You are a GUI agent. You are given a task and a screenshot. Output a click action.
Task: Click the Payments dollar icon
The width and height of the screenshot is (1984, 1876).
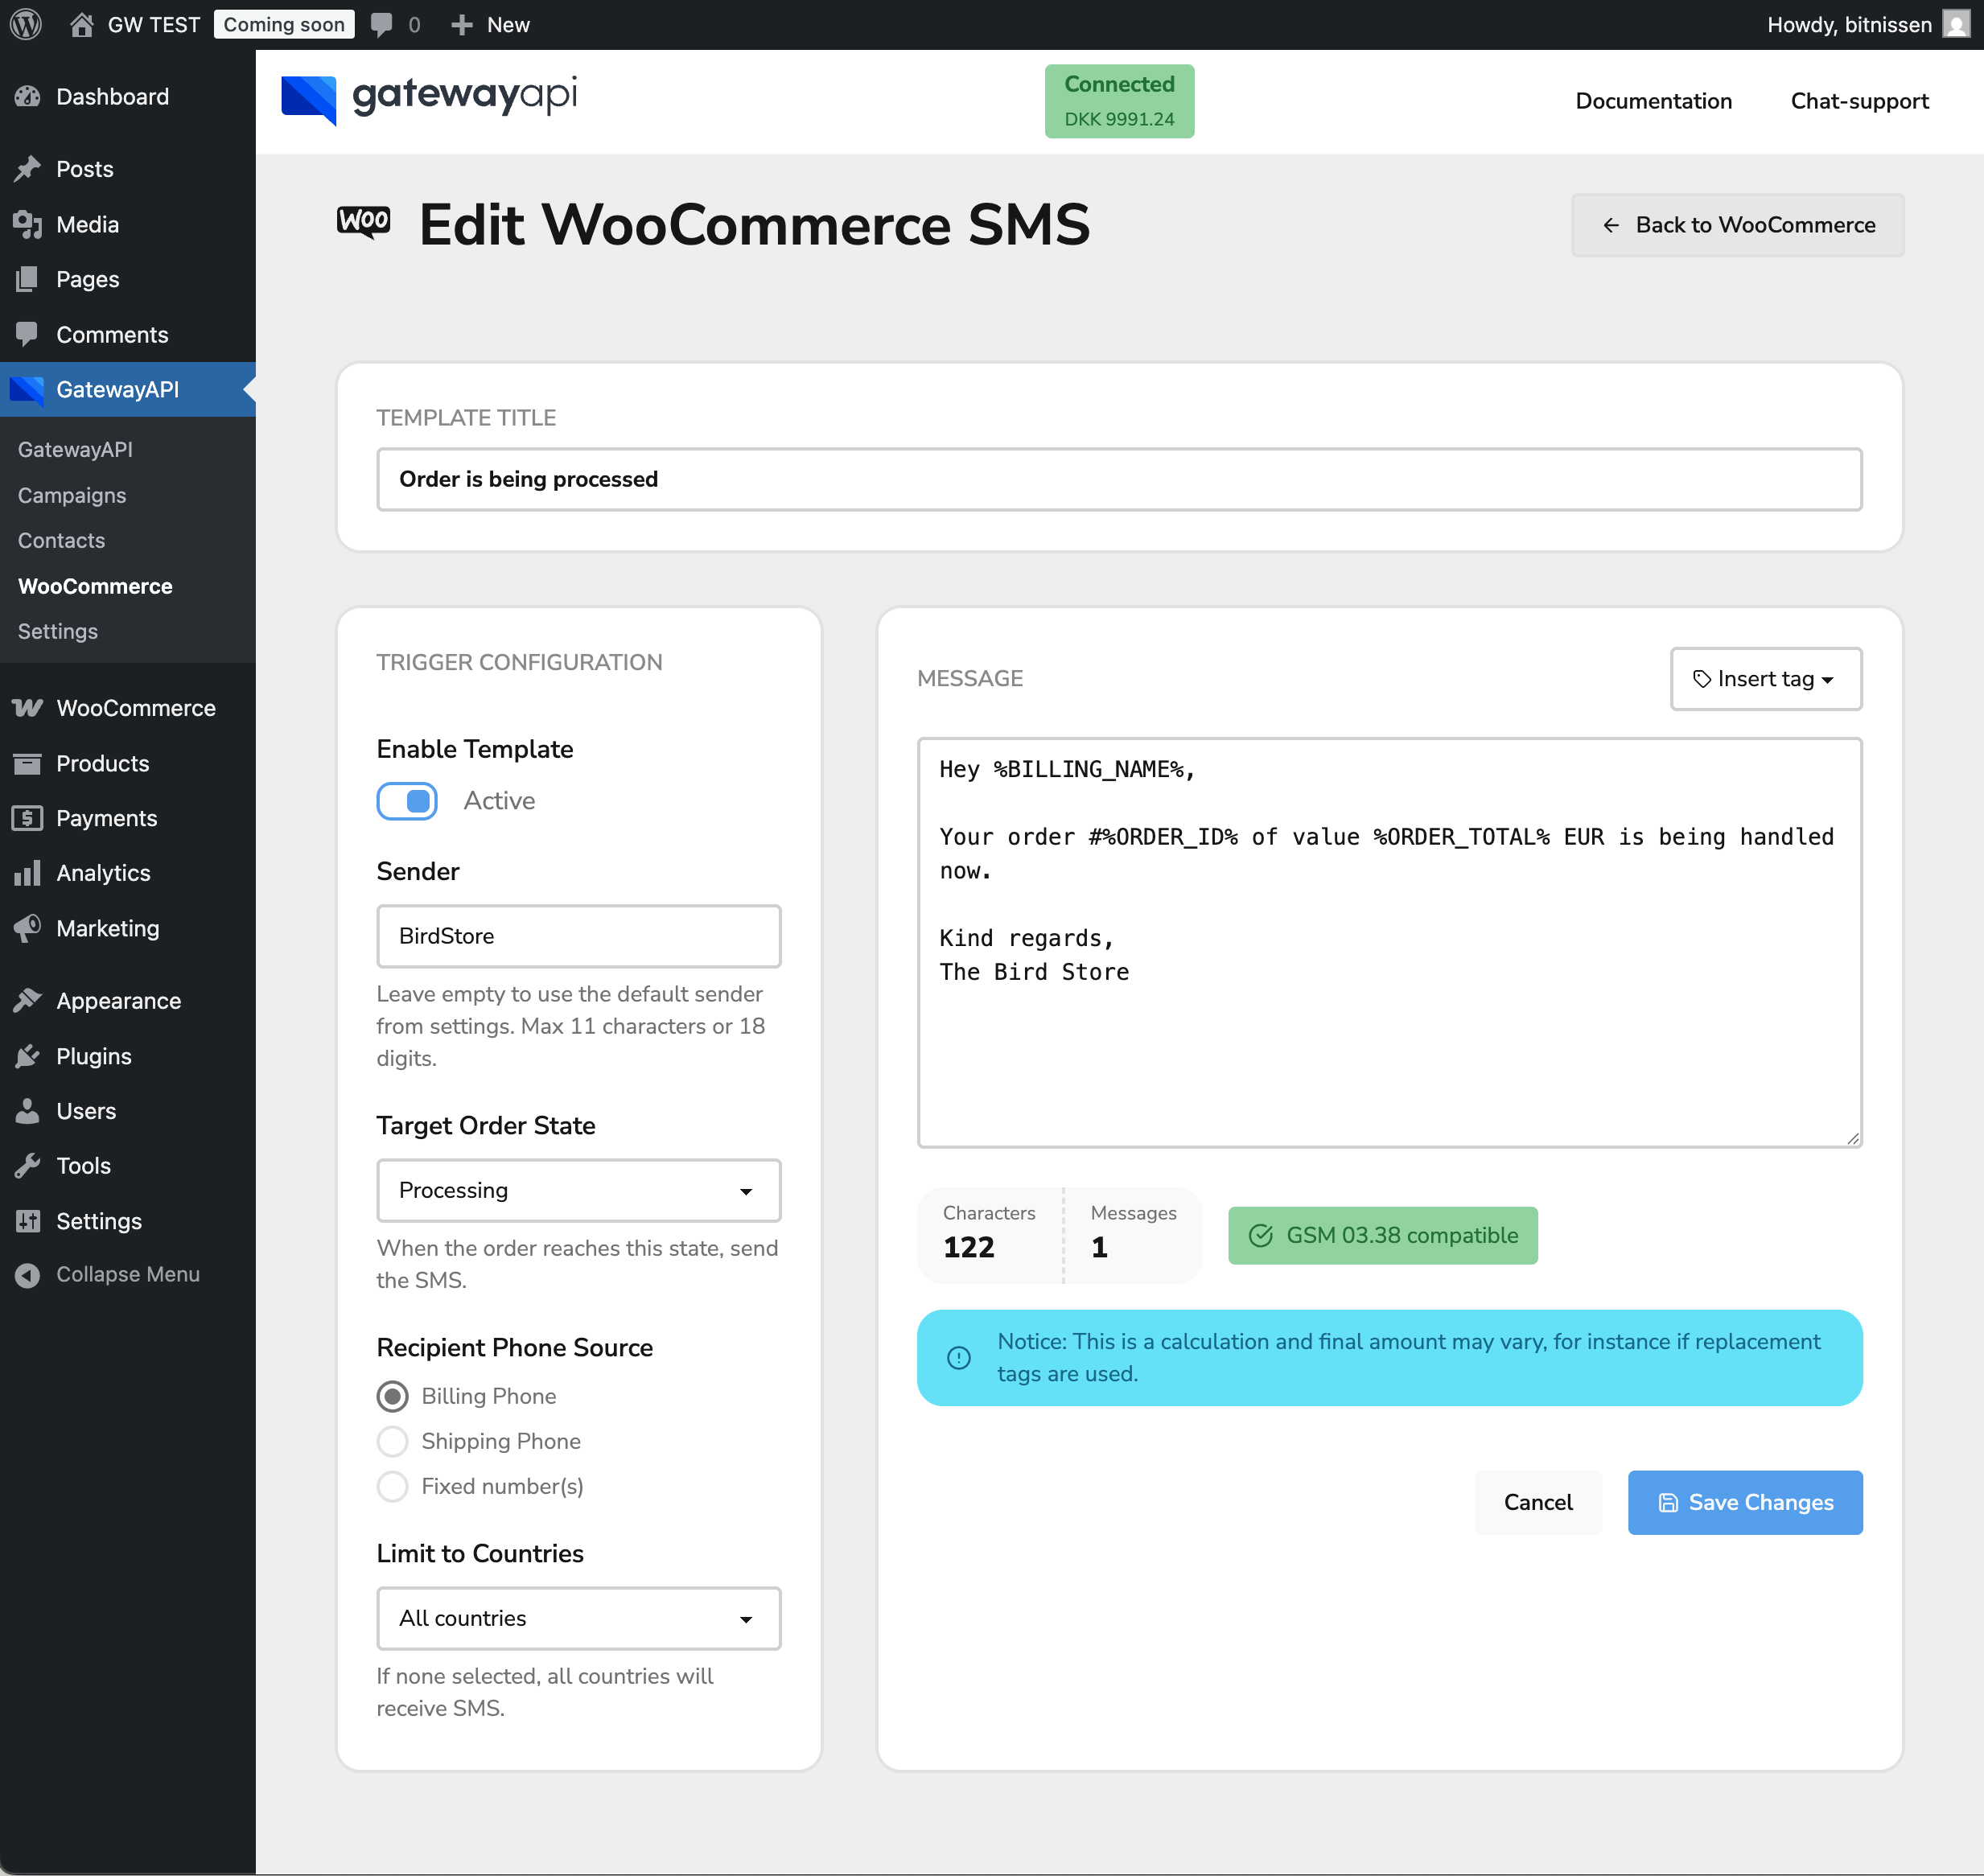tap(28, 818)
